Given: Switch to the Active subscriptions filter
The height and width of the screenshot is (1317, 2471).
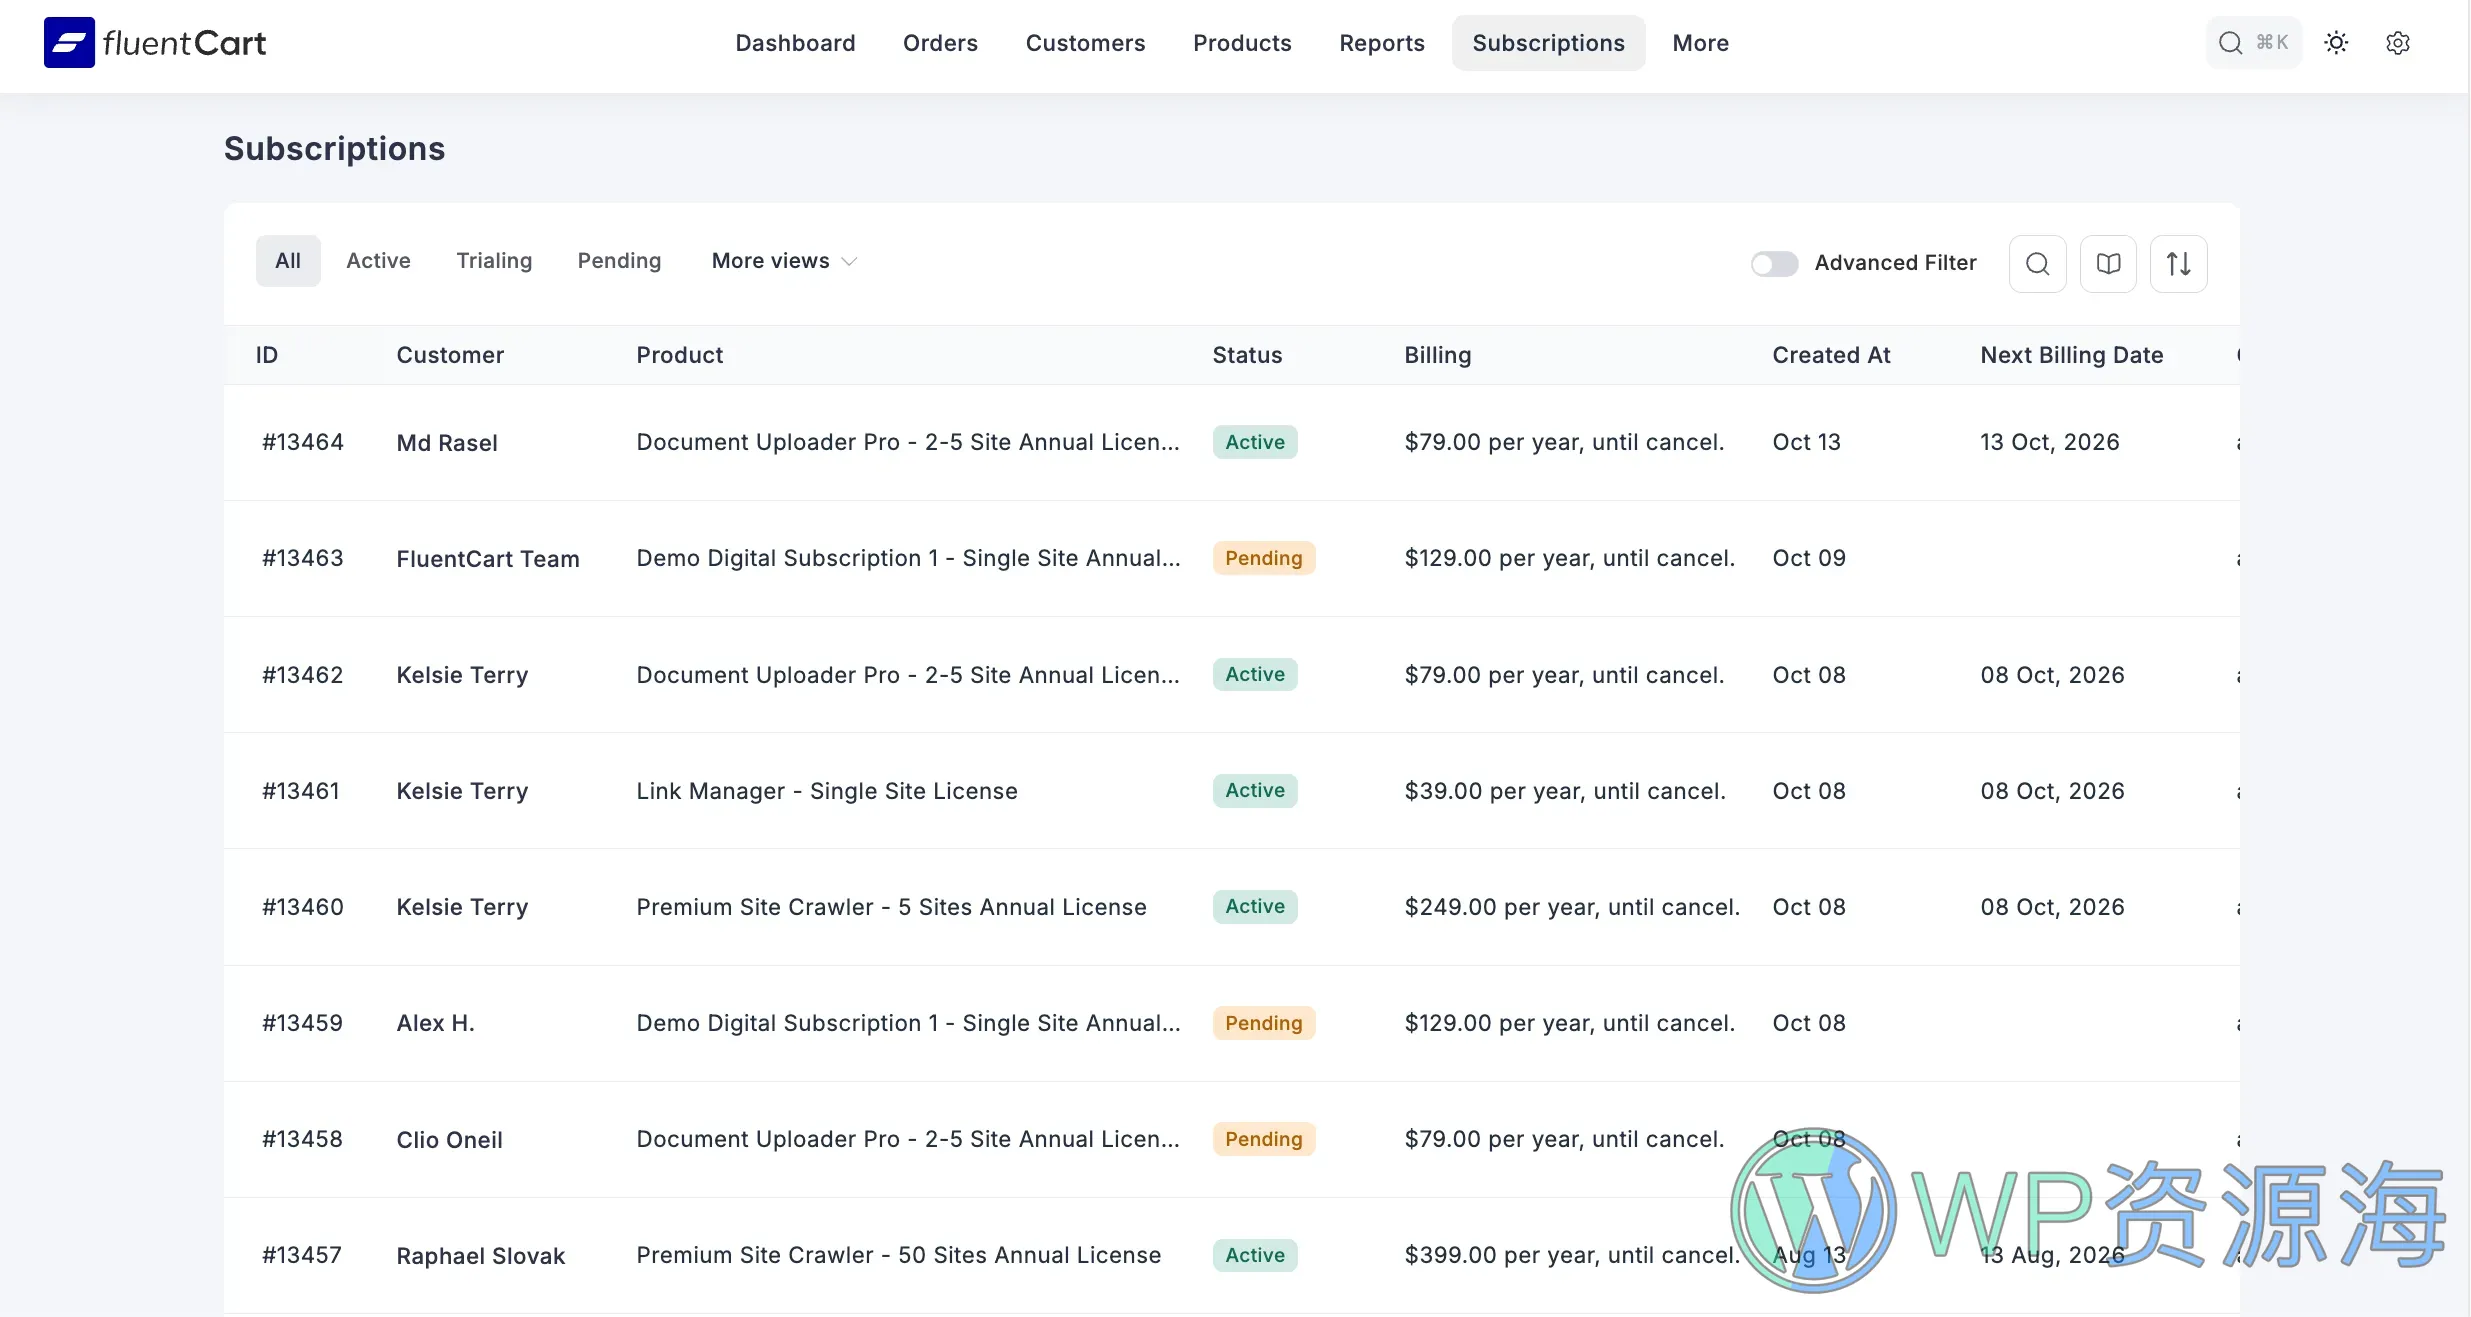Looking at the screenshot, I should pyautogui.click(x=378, y=260).
